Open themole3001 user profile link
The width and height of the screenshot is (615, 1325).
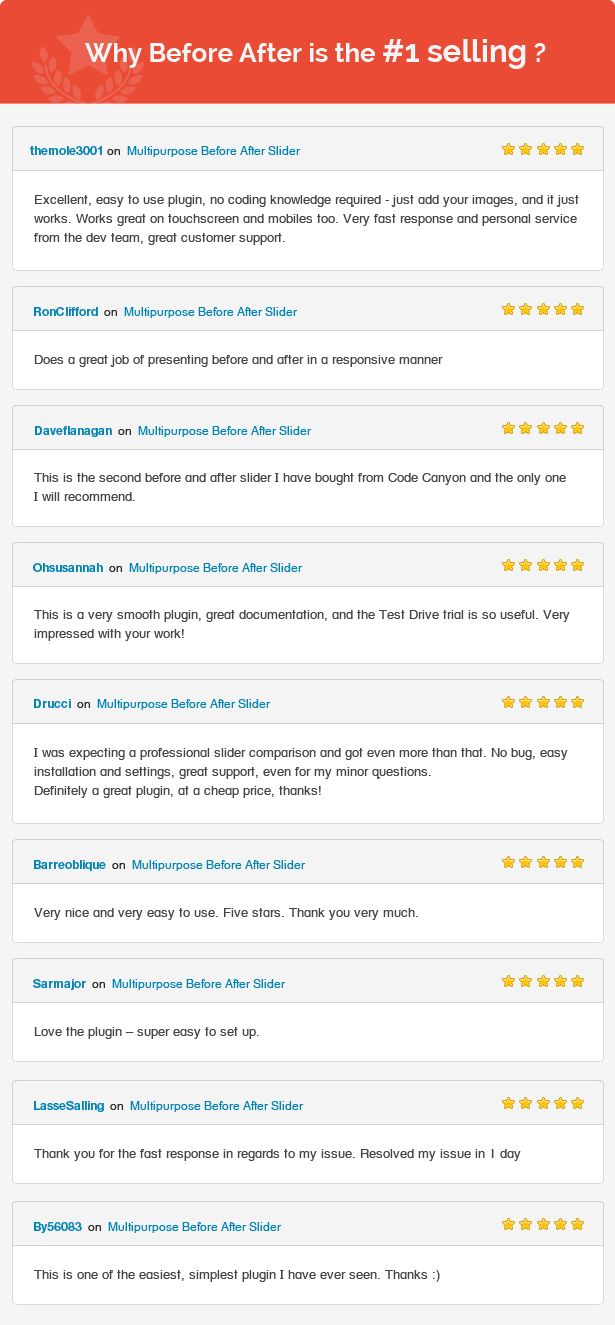pos(66,151)
